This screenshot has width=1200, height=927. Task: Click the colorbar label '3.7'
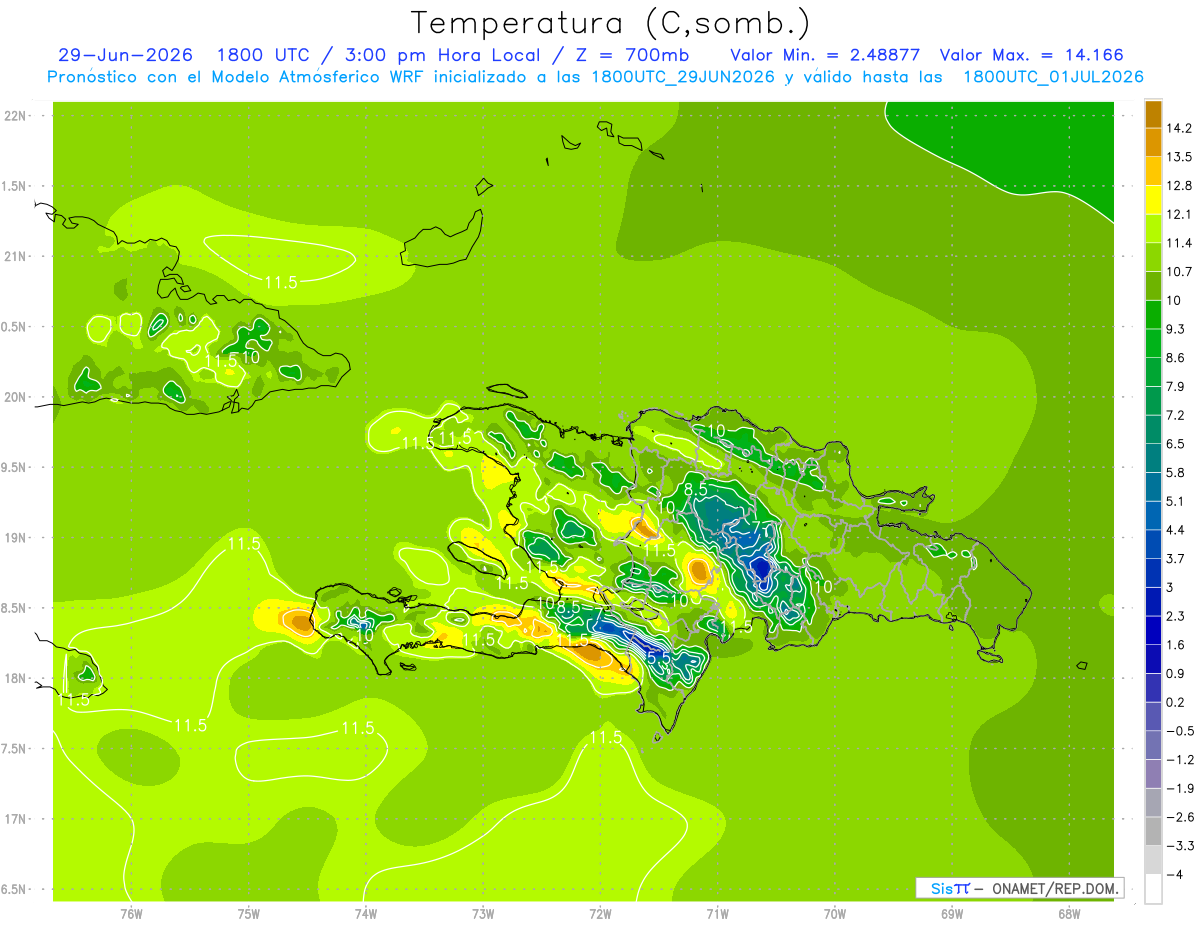point(1176,558)
